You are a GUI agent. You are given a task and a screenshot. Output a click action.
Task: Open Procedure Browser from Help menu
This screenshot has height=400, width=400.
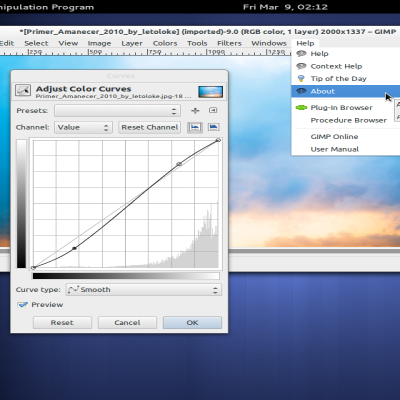tap(346, 120)
